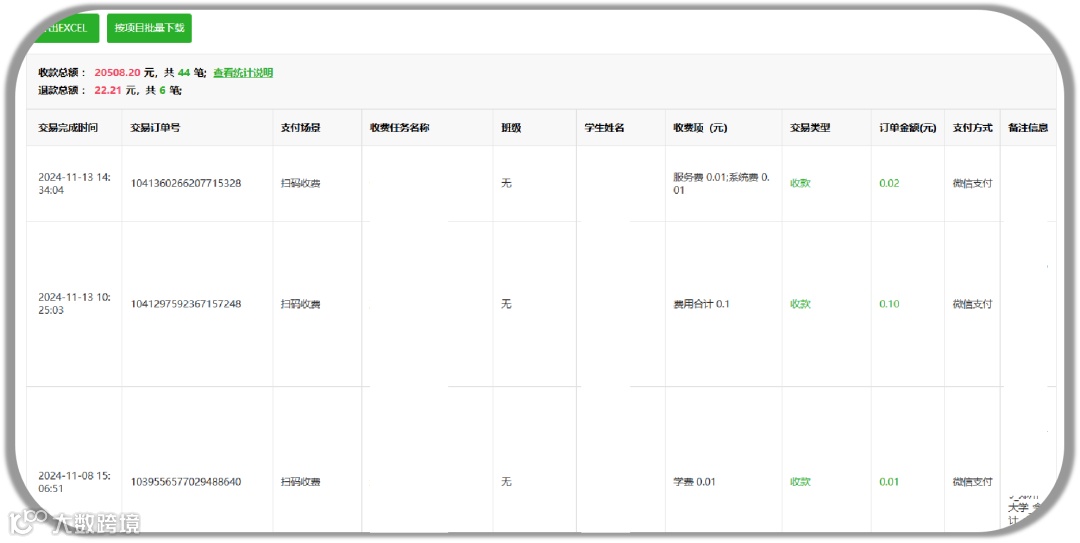This screenshot has height=543, width=1080.
Task: Click the 收费任务名称 column header
Action: 399,127
